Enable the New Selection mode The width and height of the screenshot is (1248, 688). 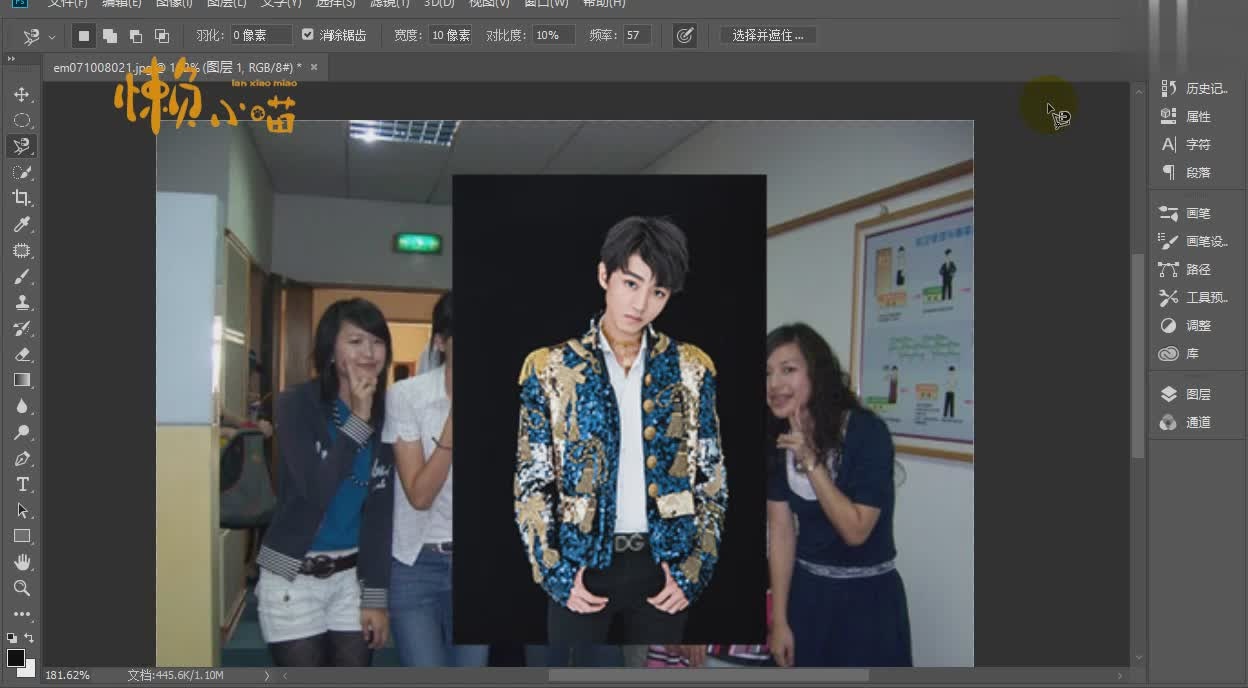click(84, 36)
